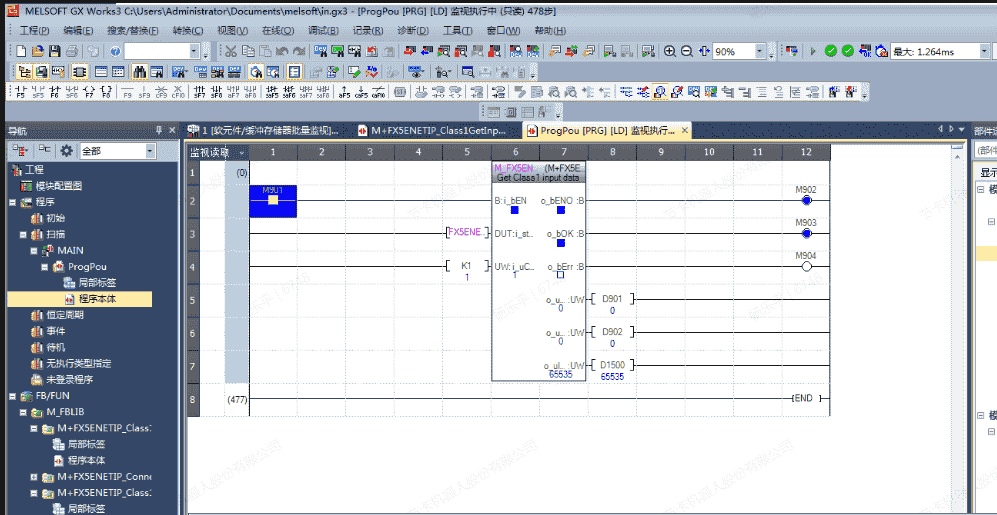Click the Cut scissors icon
The height and width of the screenshot is (515, 997).
pyautogui.click(x=231, y=51)
